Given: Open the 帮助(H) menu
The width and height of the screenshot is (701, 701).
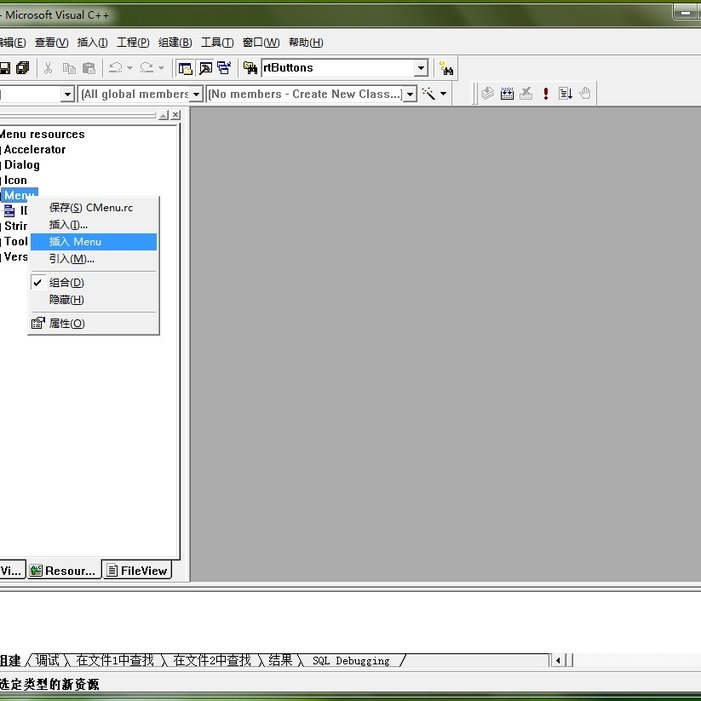Looking at the screenshot, I should (306, 42).
